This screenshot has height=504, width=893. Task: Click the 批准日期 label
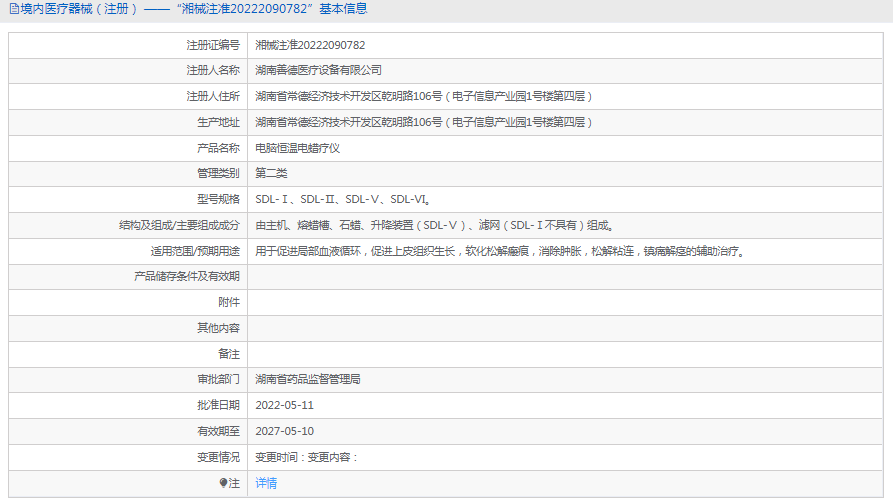[x=218, y=405]
